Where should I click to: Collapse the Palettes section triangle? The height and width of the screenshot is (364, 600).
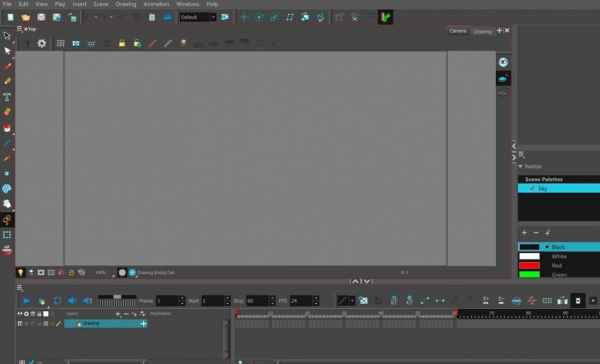click(x=520, y=166)
